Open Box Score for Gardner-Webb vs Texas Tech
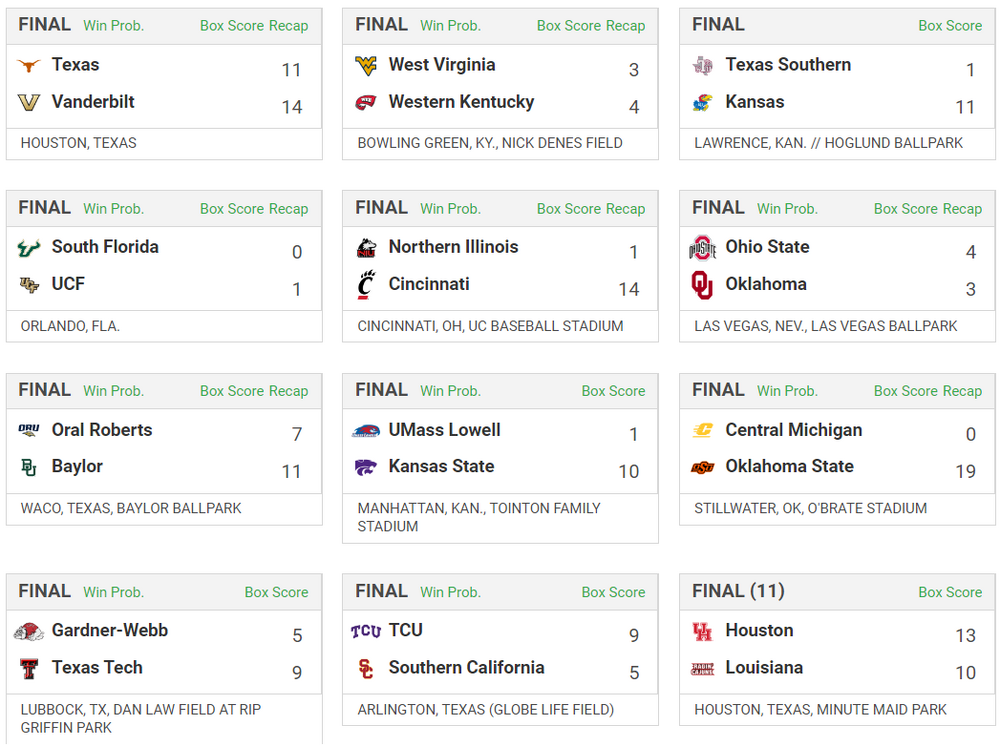Screen dimensions: 1000x746 pos(276,592)
